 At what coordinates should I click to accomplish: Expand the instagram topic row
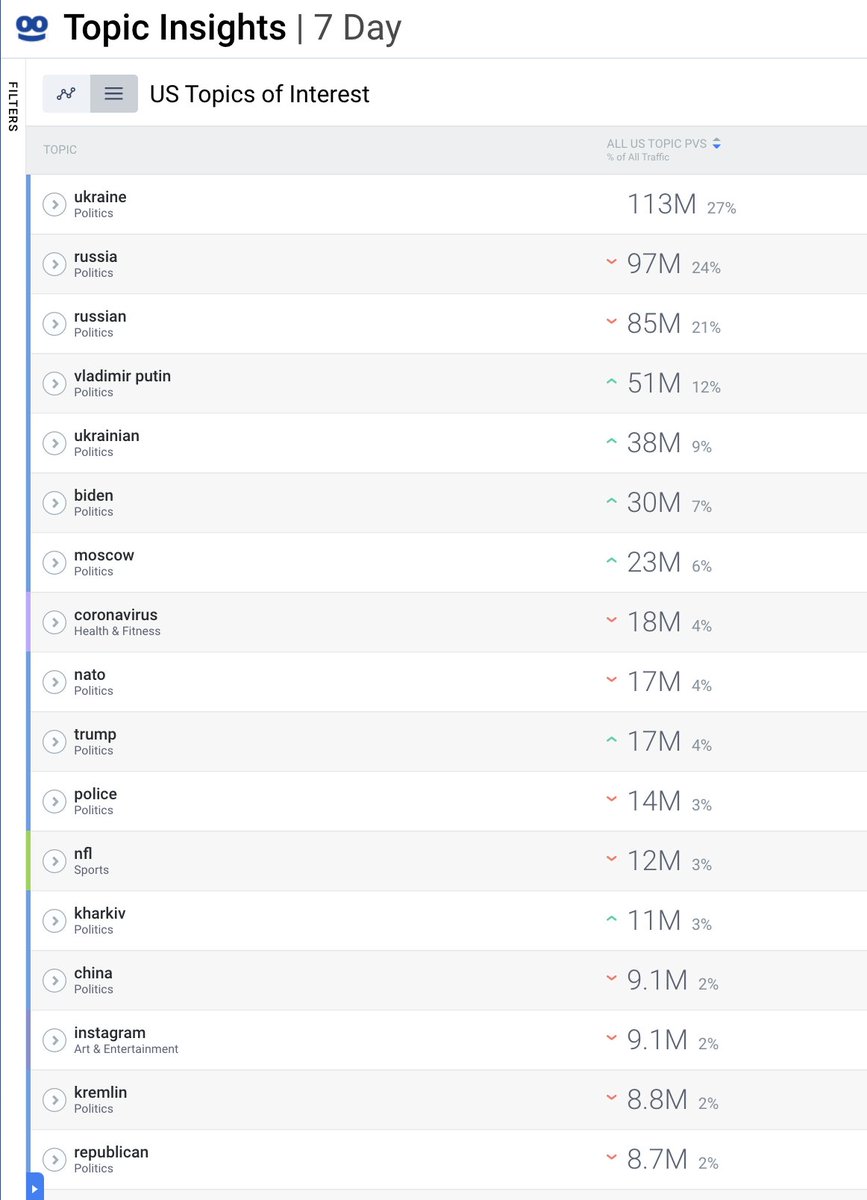pyautogui.click(x=54, y=1040)
